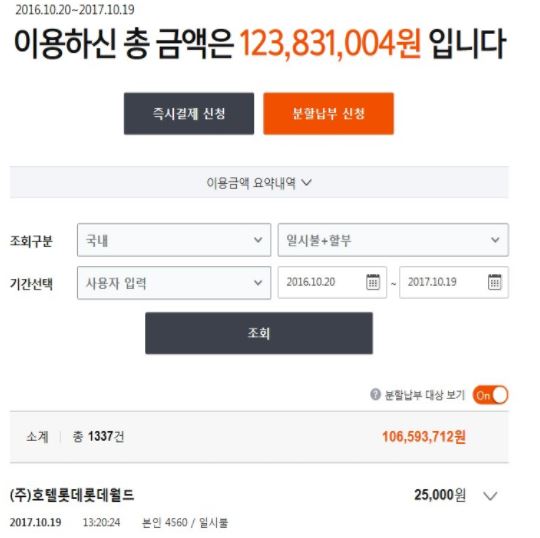Click the question mark help icon
The width and height of the screenshot is (540, 538).
point(375,394)
